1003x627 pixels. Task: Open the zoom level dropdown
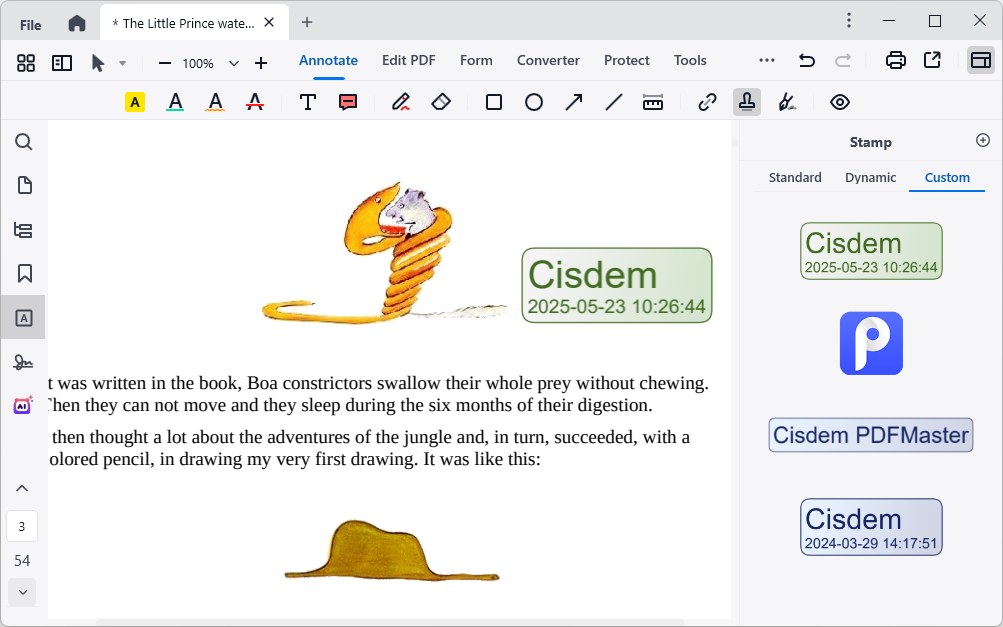[233, 62]
